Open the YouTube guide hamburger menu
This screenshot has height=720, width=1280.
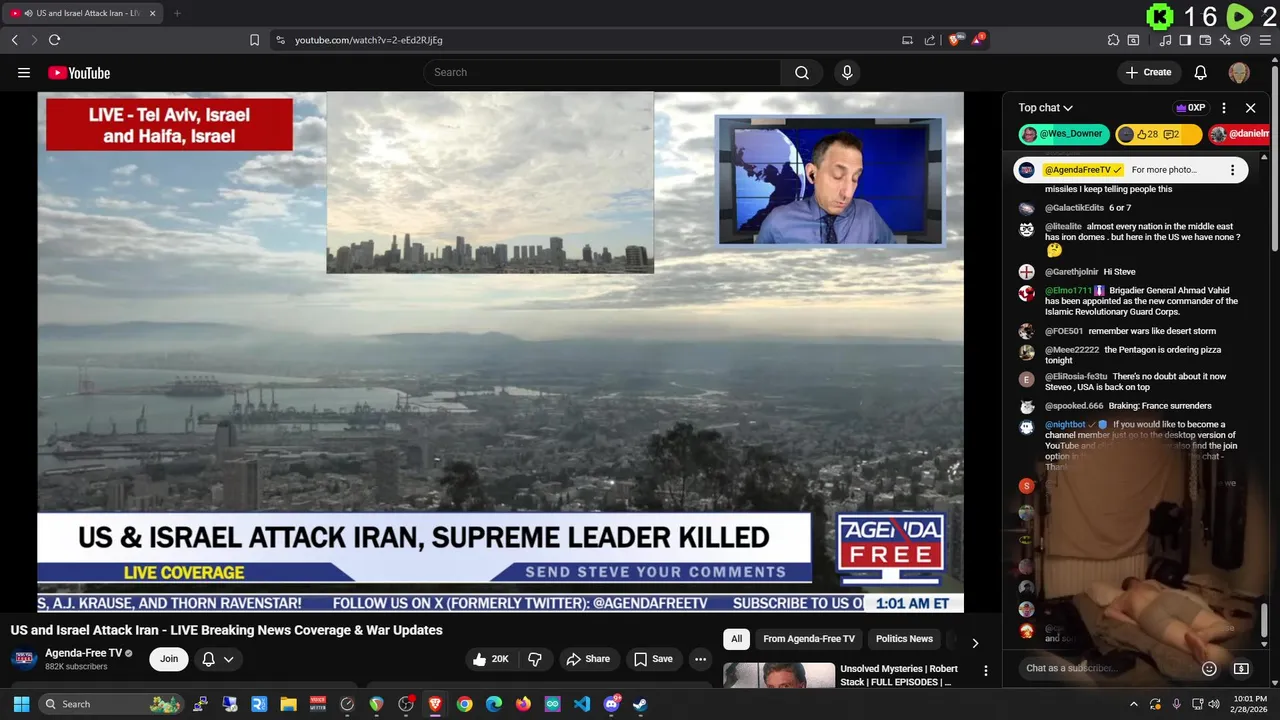coord(24,72)
